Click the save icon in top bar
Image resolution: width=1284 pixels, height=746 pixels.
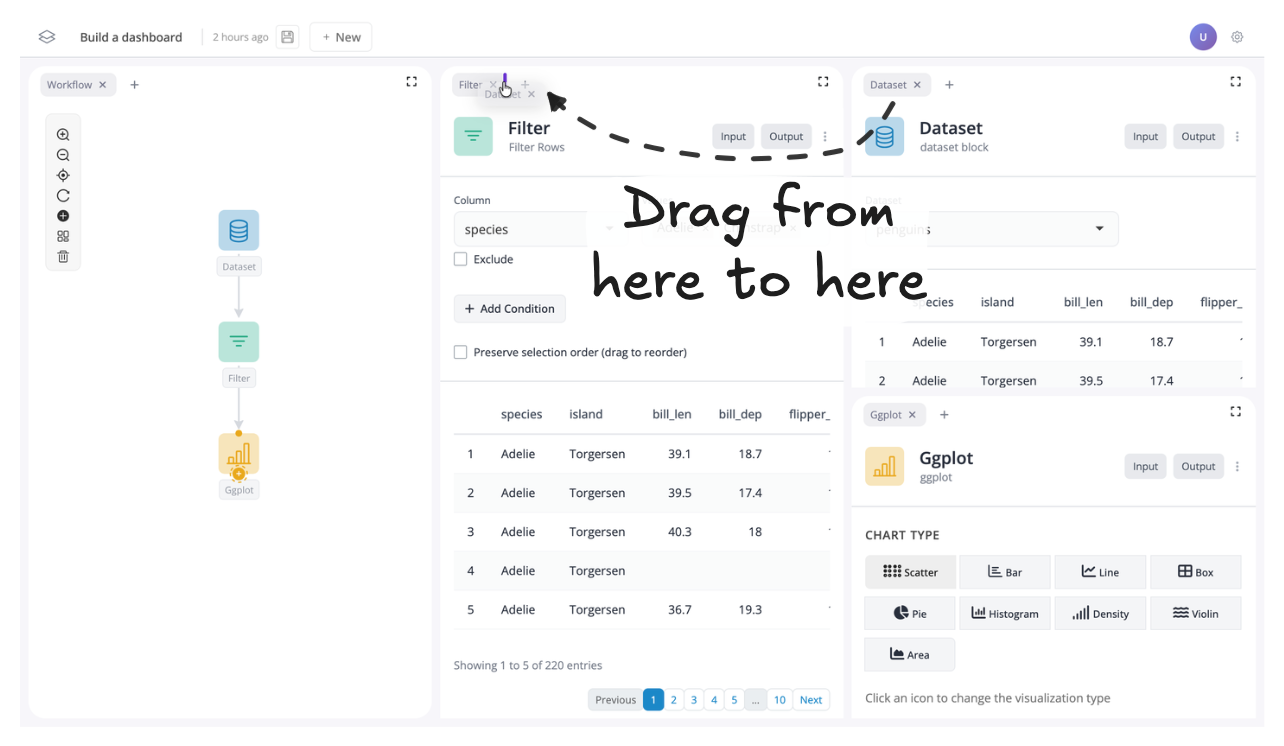click(288, 37)
